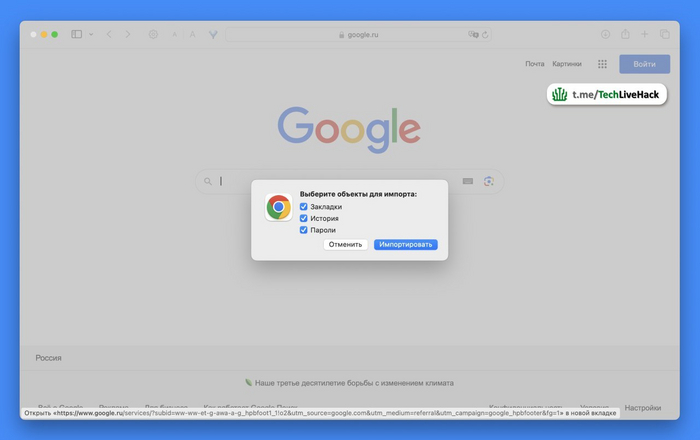Image resolution: width=700 pixels, height=440 pixels.
Task: Search by image with the lens icon
Action: (x=489, y=181)
